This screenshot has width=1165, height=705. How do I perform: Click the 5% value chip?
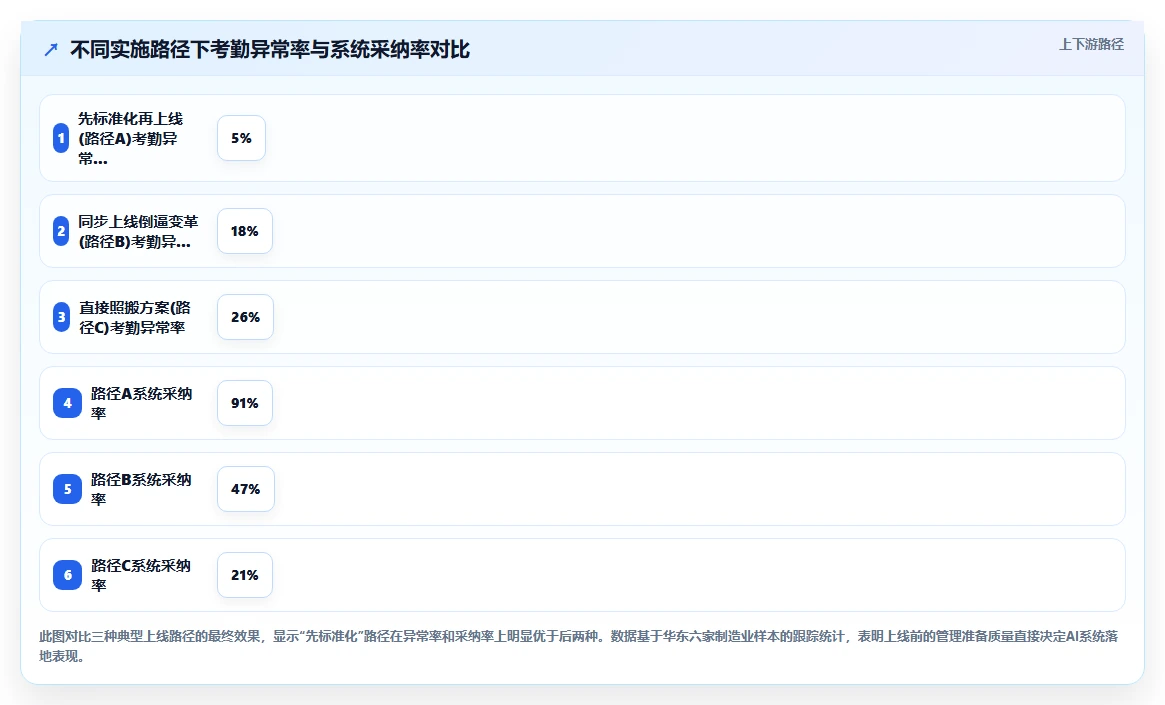[241, 138]
